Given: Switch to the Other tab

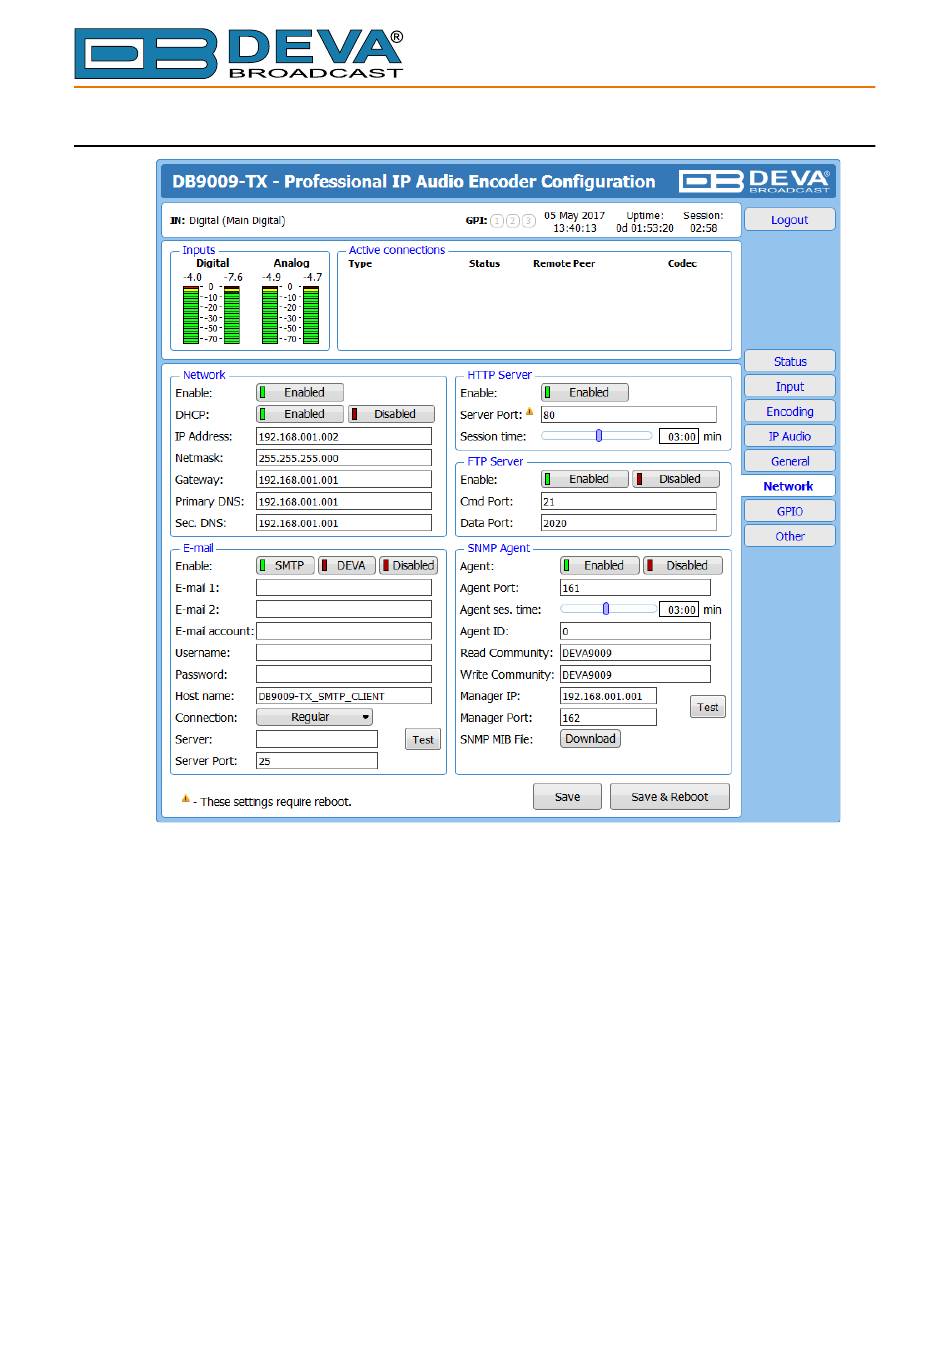Looking at the screenshot, I should click(x=790, y=537).
